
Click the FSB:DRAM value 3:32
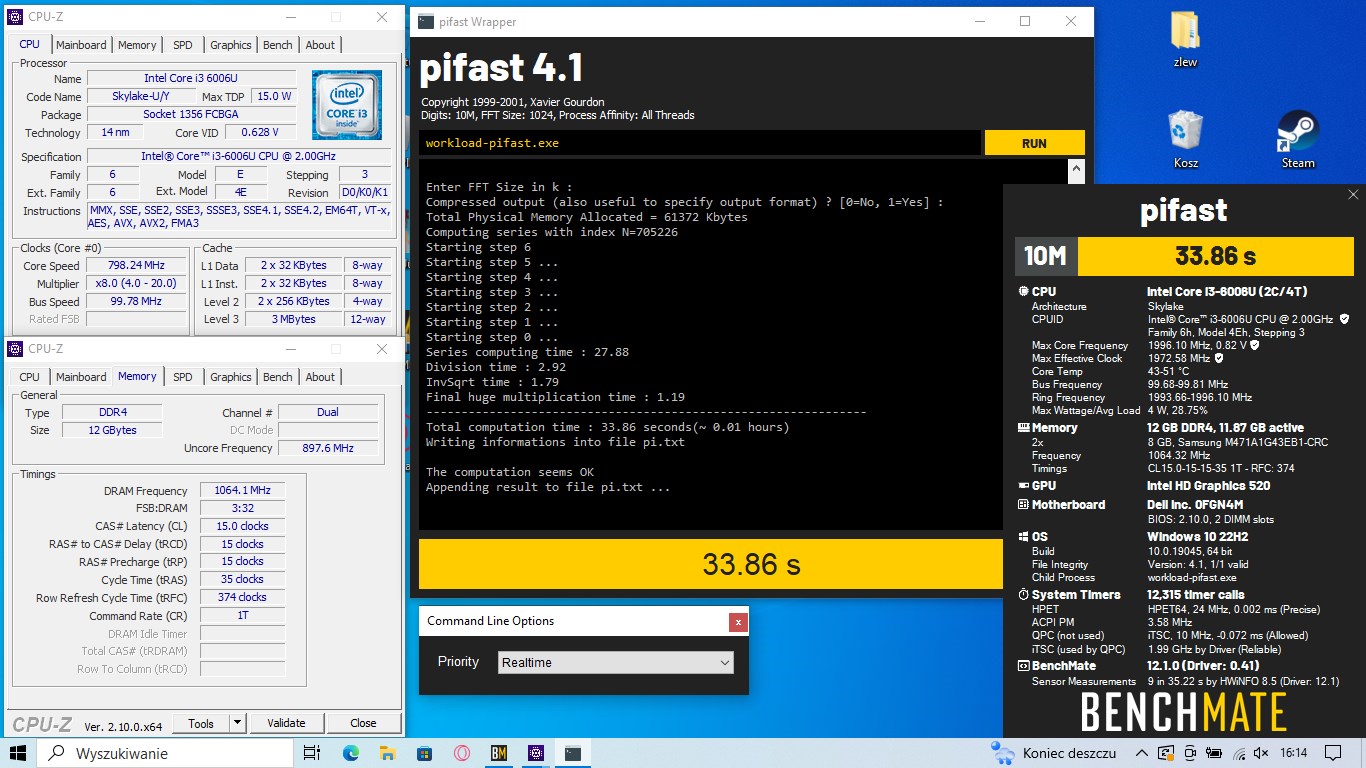[x=242, y=508]
